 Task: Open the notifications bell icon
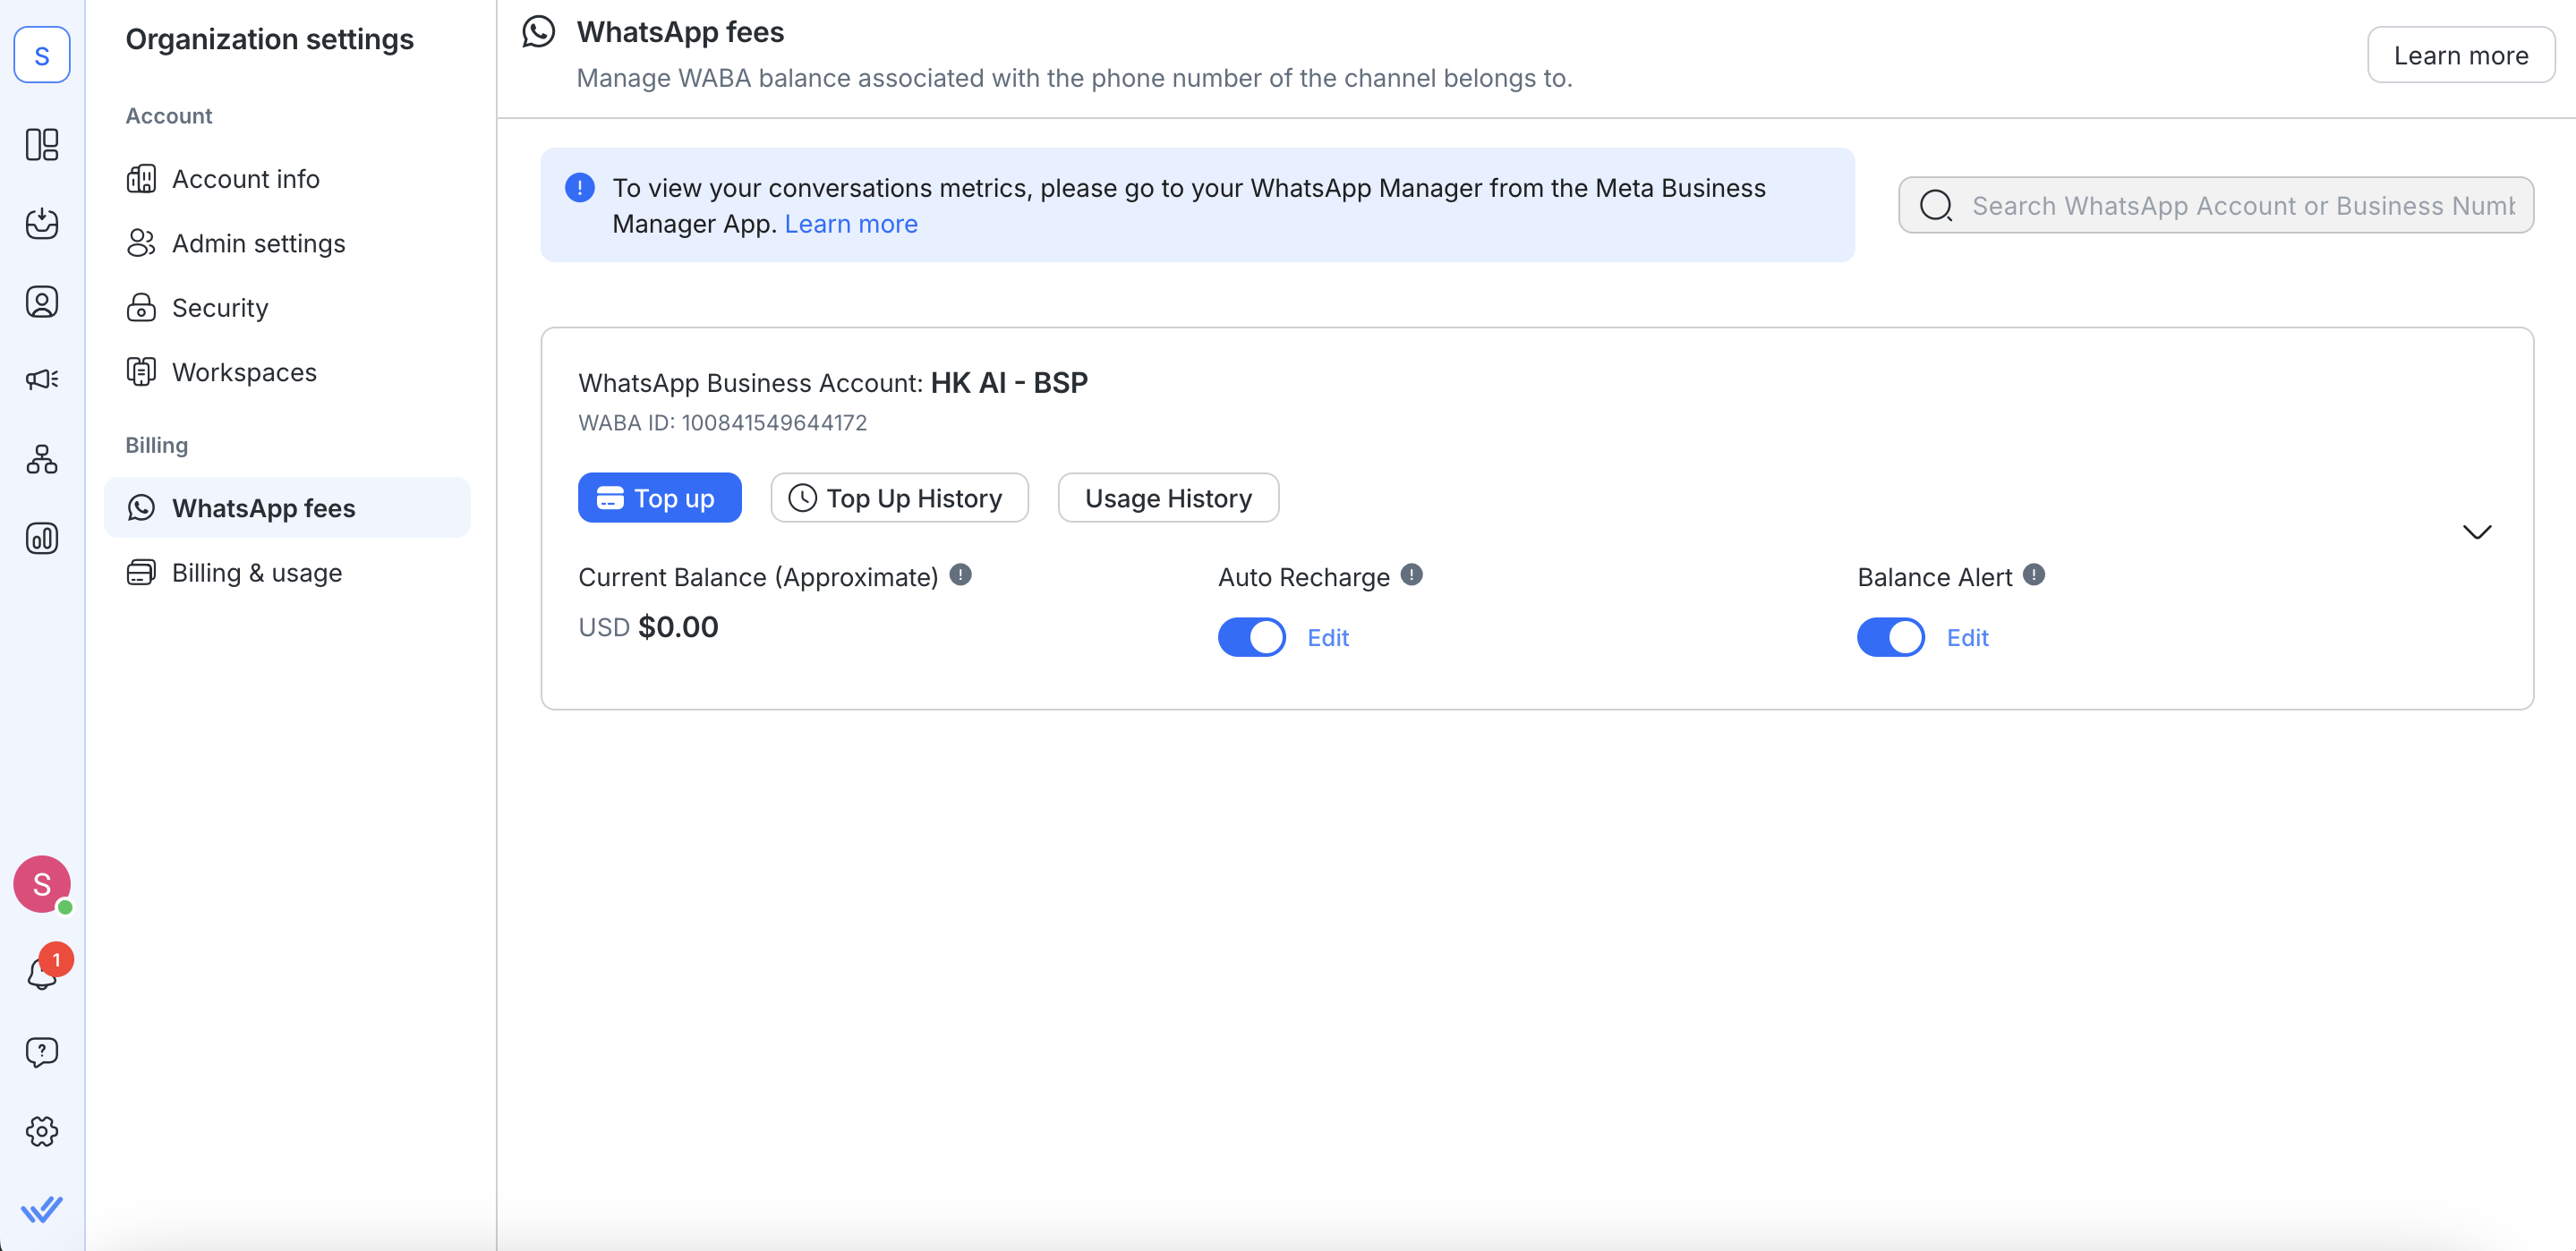pos(42,973)
